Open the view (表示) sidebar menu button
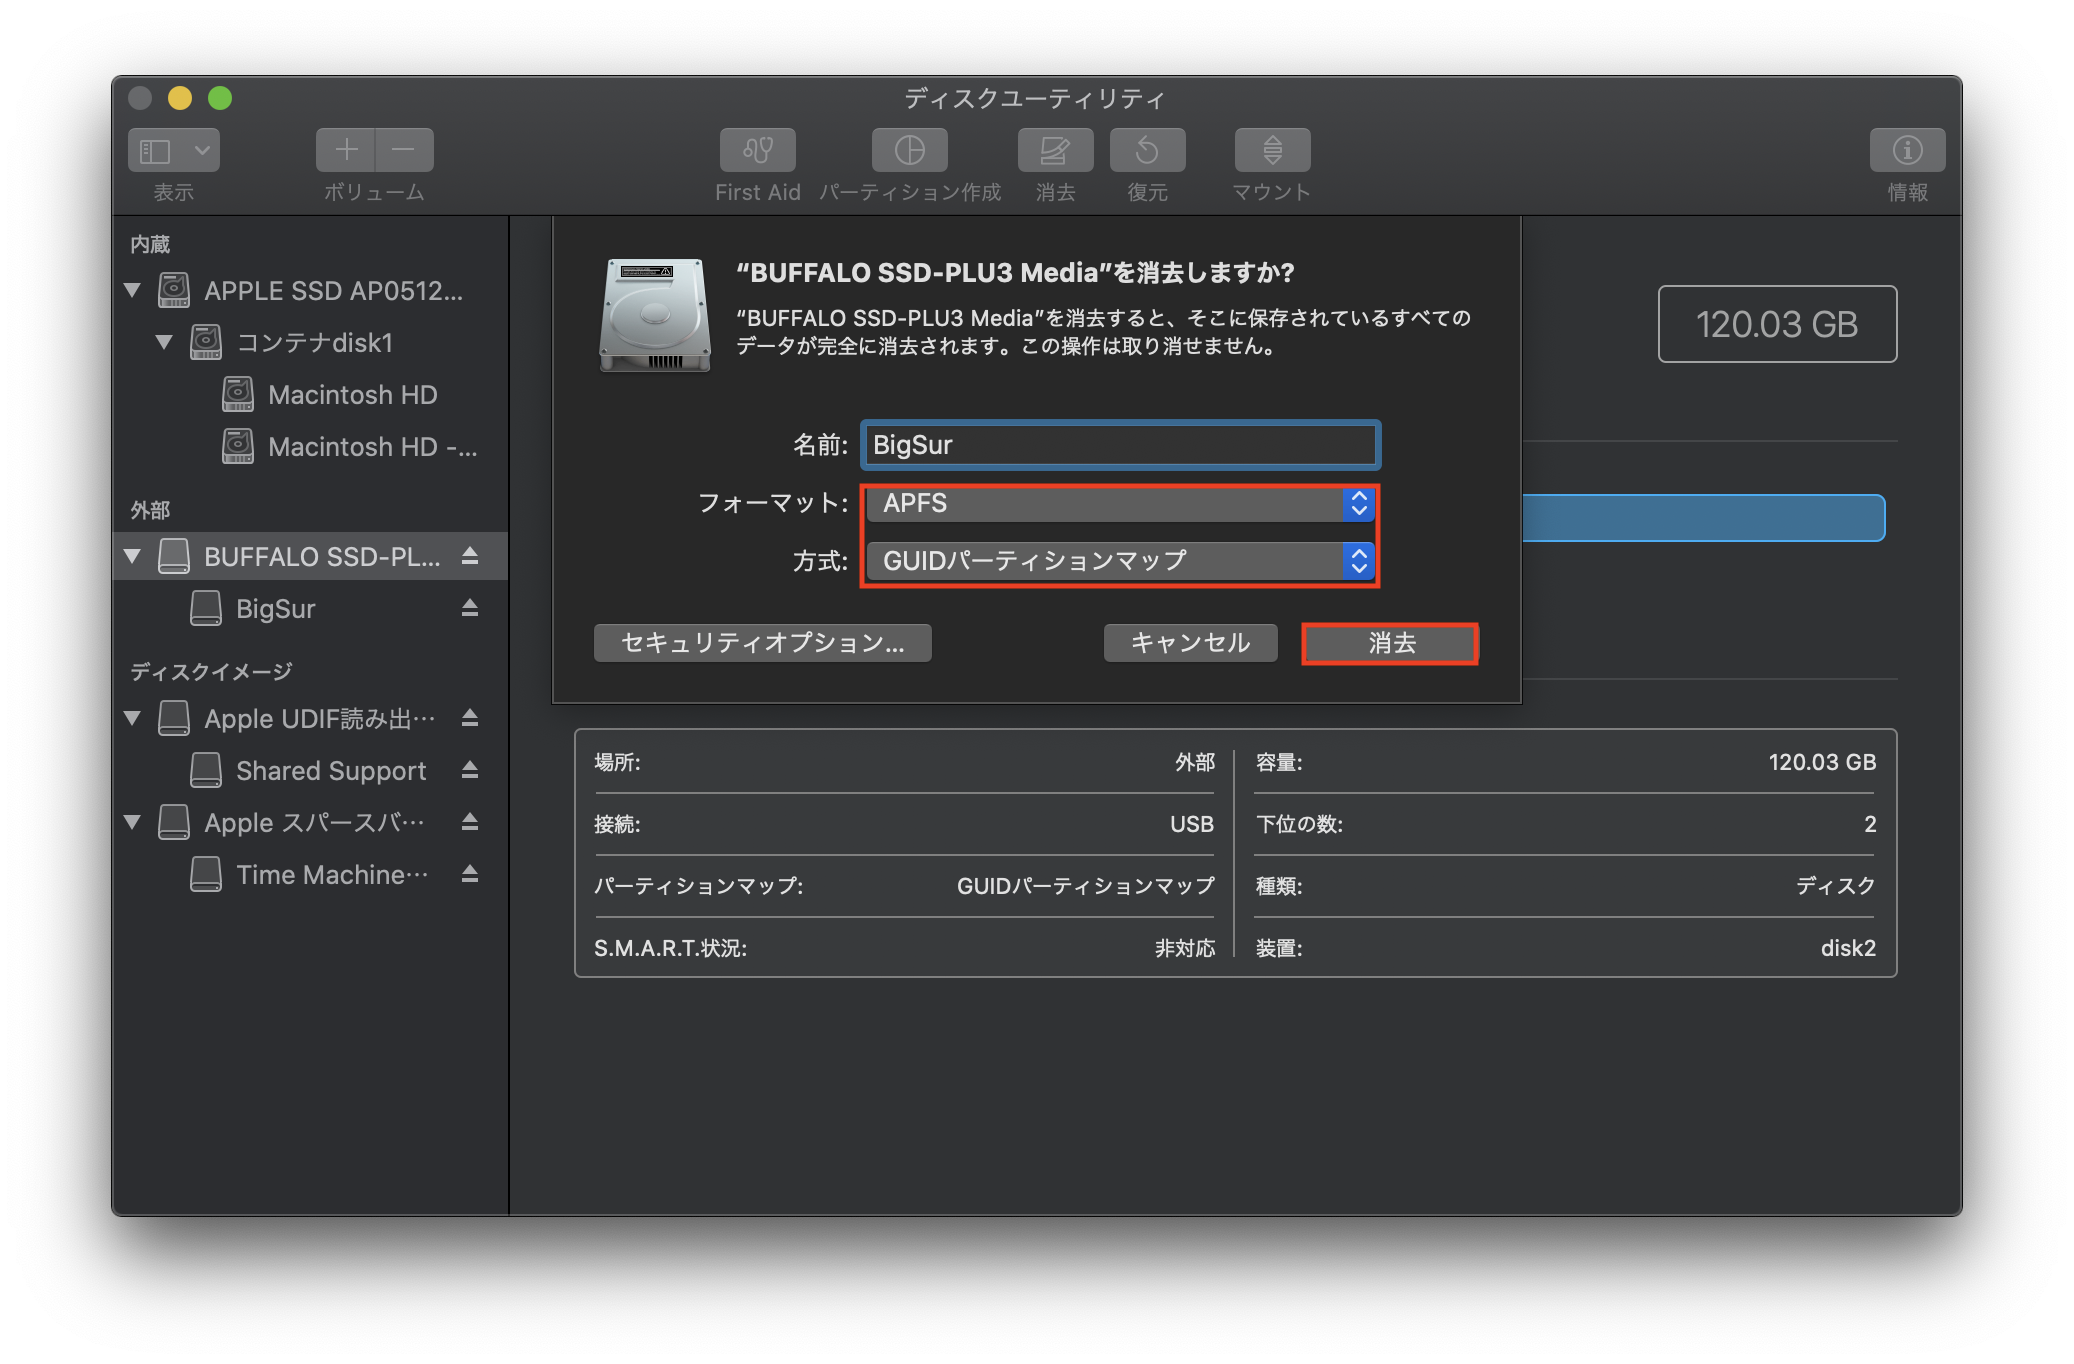2074x1364 pixels. pos(174,150)
